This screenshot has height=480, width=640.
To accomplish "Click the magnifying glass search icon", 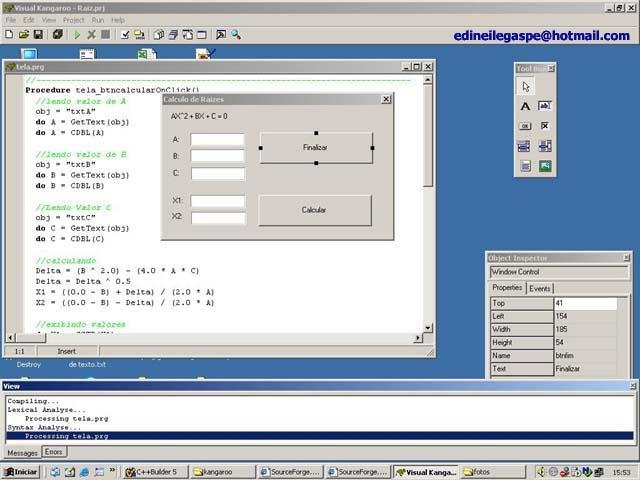I will click(236, 35).
